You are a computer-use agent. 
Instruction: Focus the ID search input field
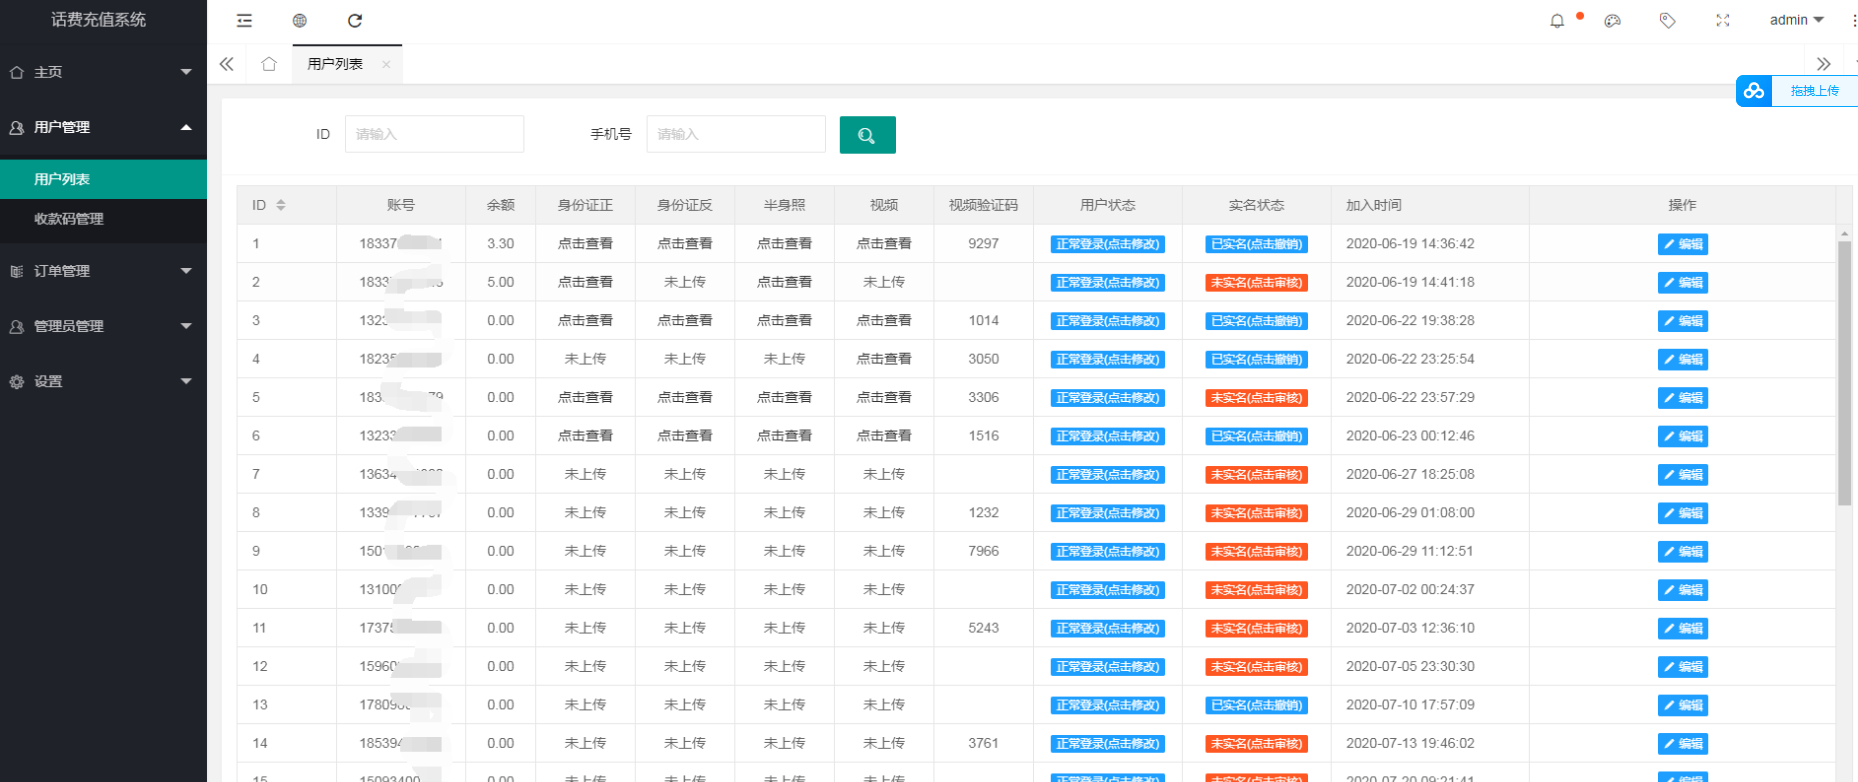click(x=434, y=134)
